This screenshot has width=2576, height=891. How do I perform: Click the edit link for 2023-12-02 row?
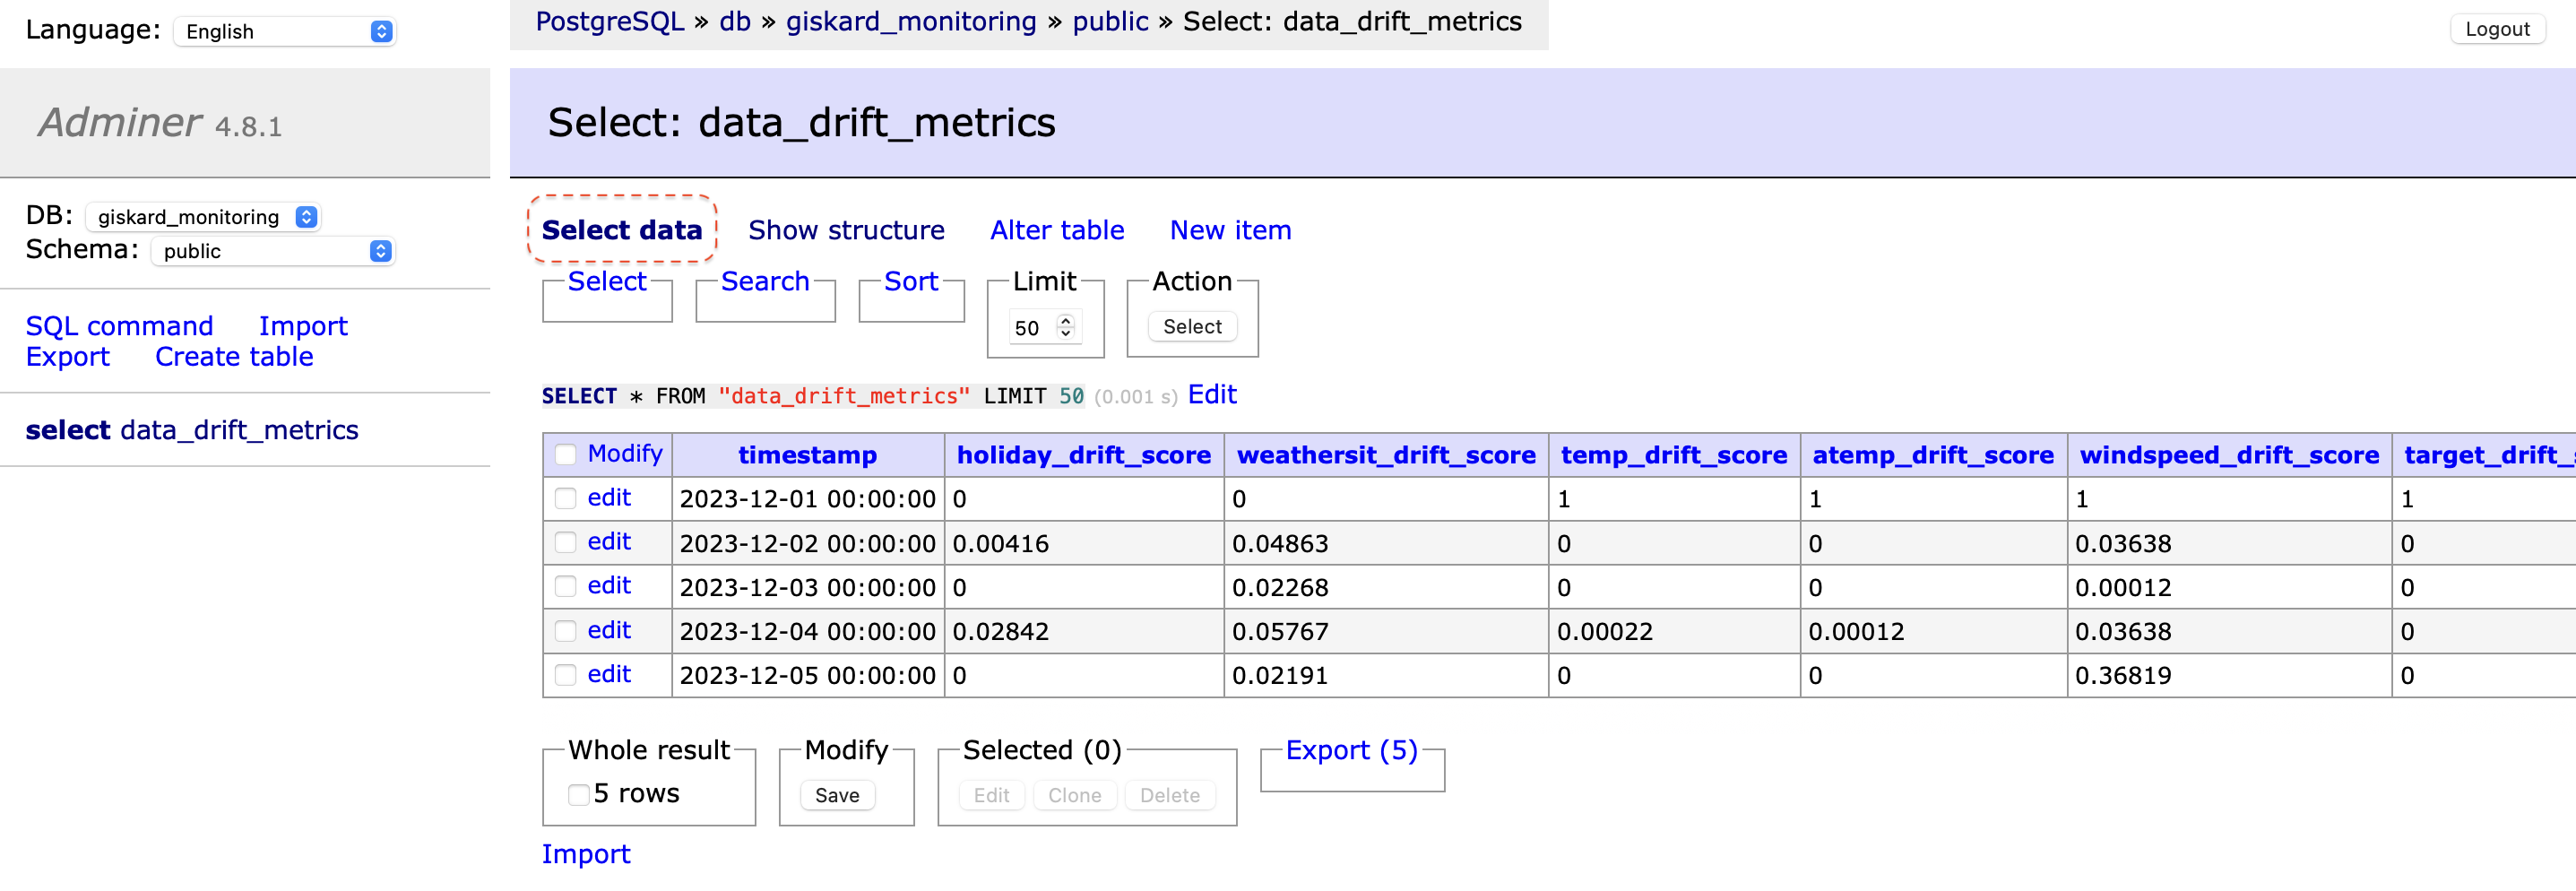609,542
